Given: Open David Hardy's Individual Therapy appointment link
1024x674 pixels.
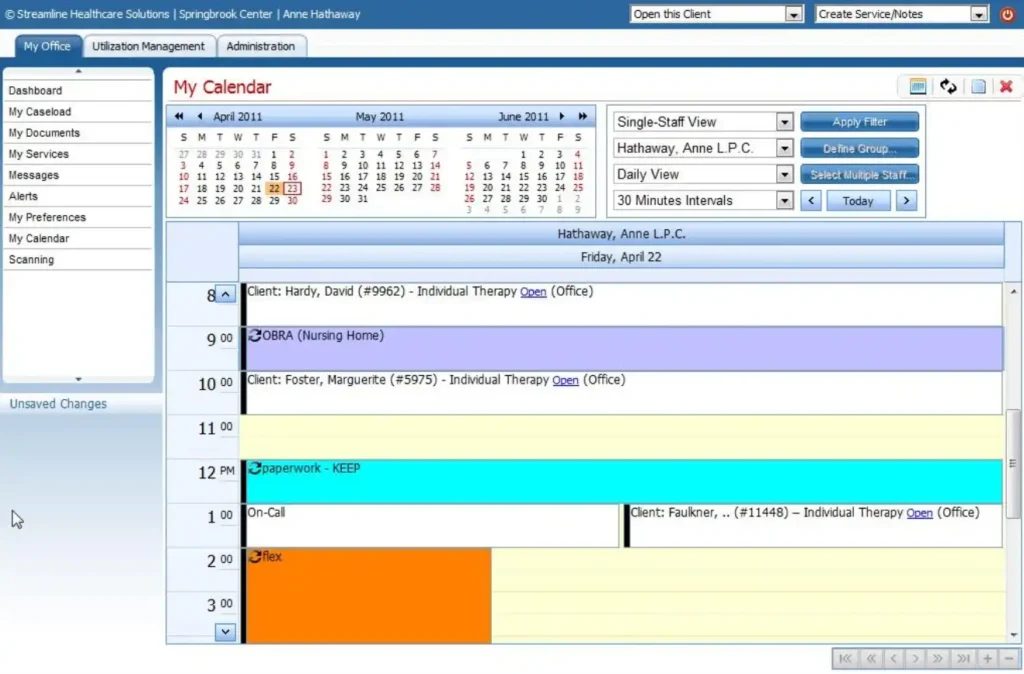Looking at the screenshot, I should (x=533, y=291).
